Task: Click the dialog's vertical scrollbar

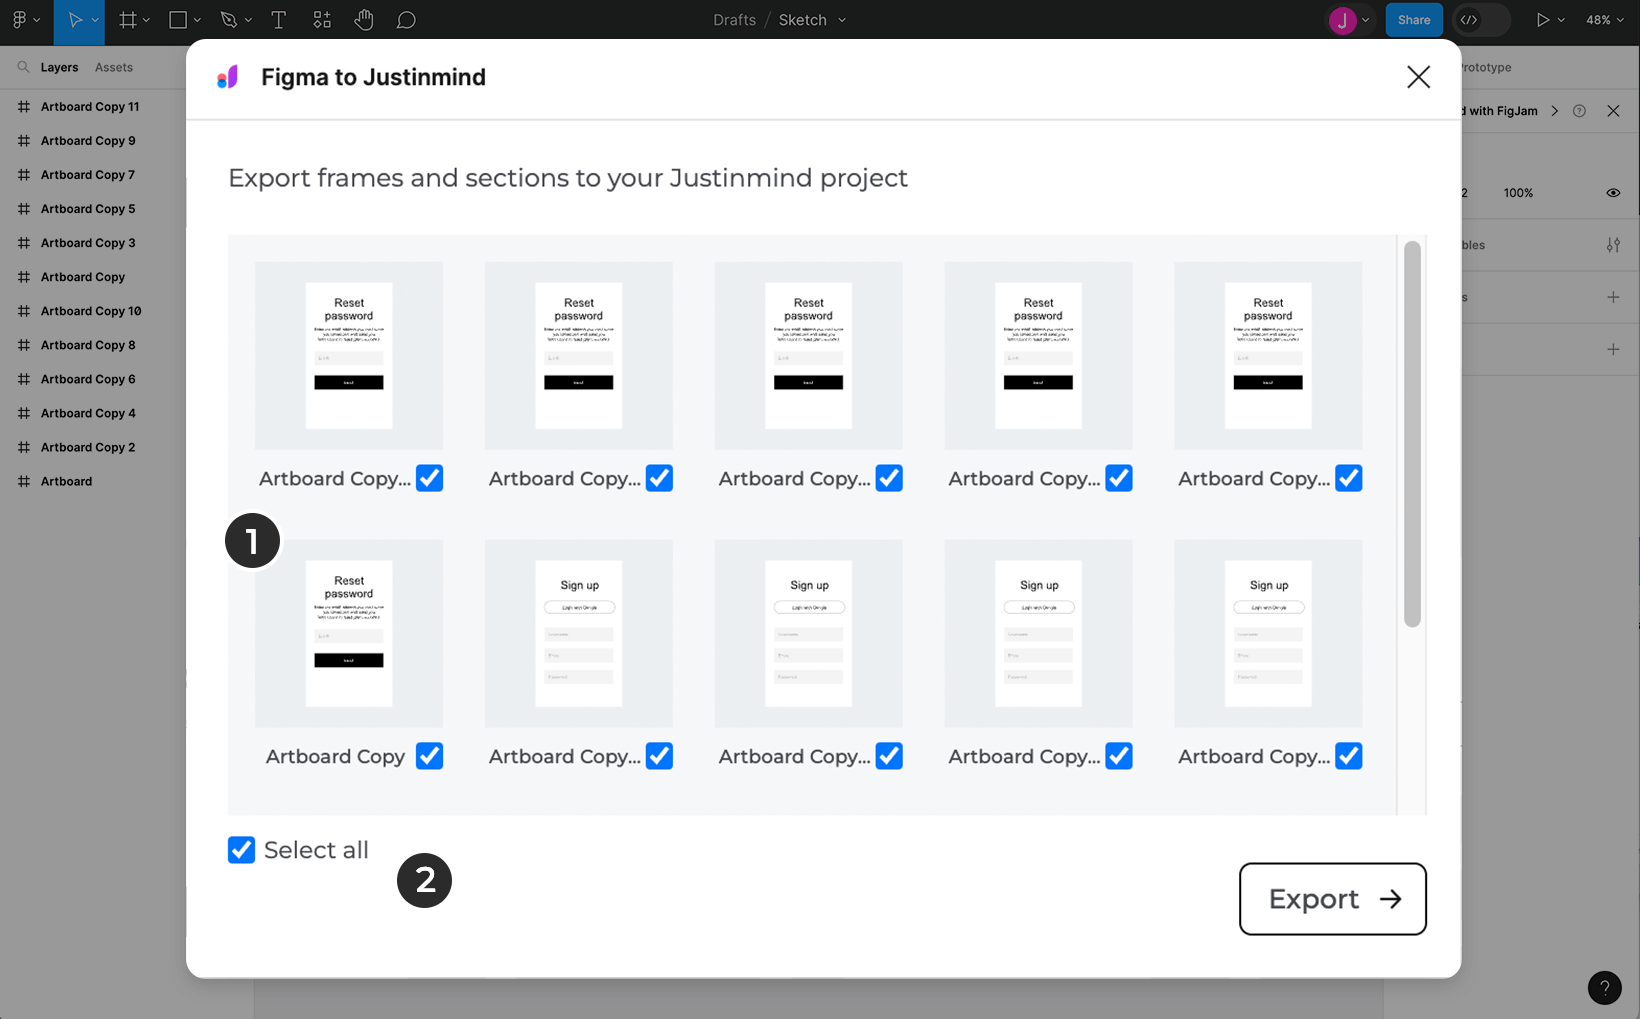Action: click(x=1412, y=434)
